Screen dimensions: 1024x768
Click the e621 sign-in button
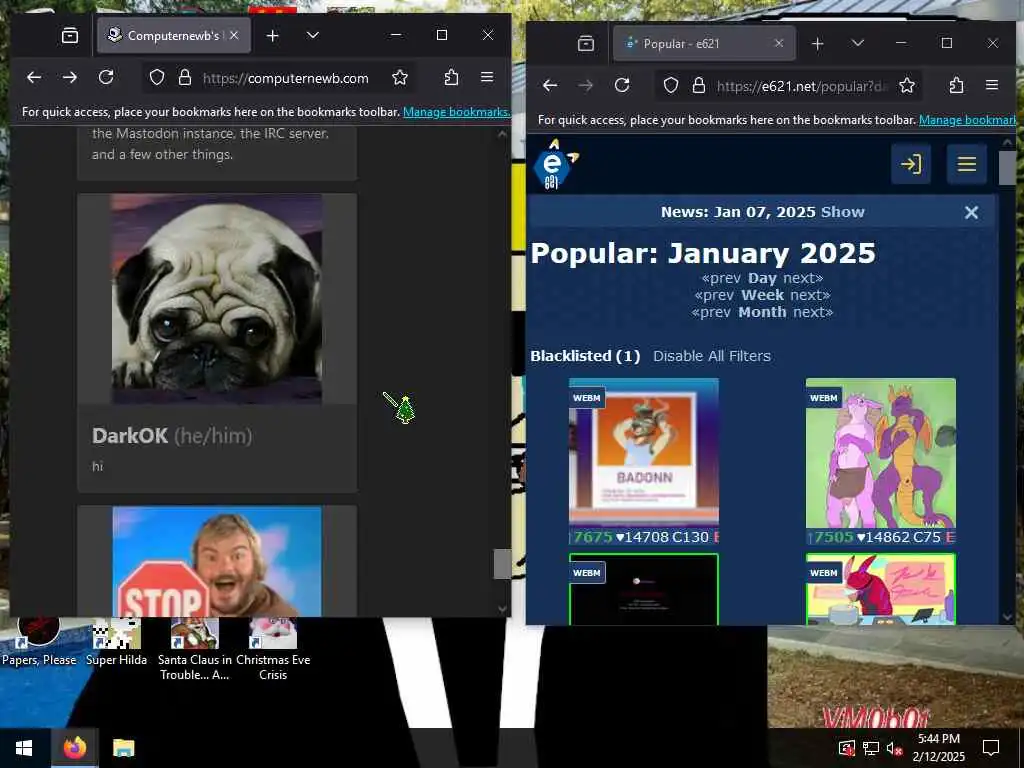tap(911, 164)
